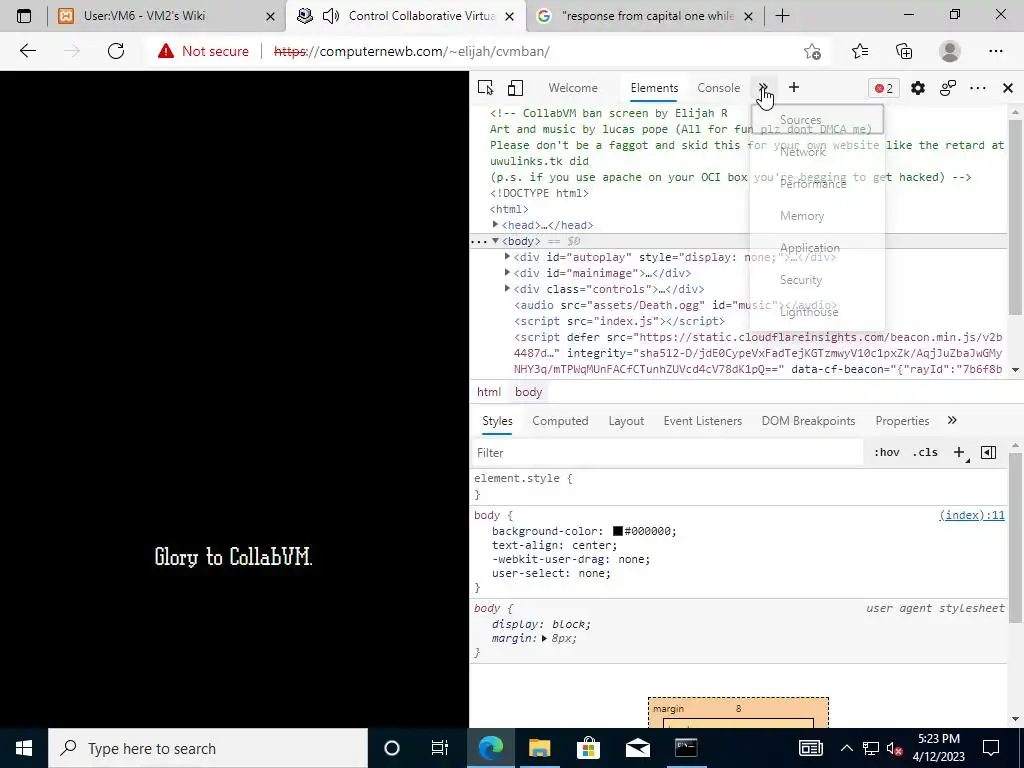Image resolution: width=1024 pixels, height=768 pixels.
Task: Open the DOM Breakpoints pane tab
Action: pyautogui.click(x=808, y=421)
